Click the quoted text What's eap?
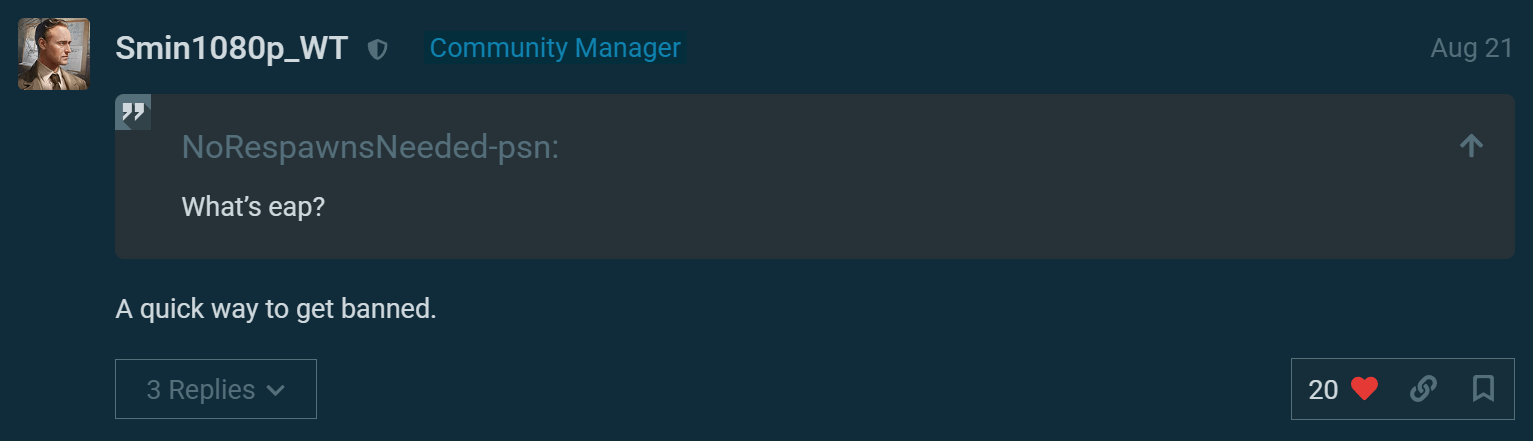This screenshot has height=441, width=1533. point(253,207)
